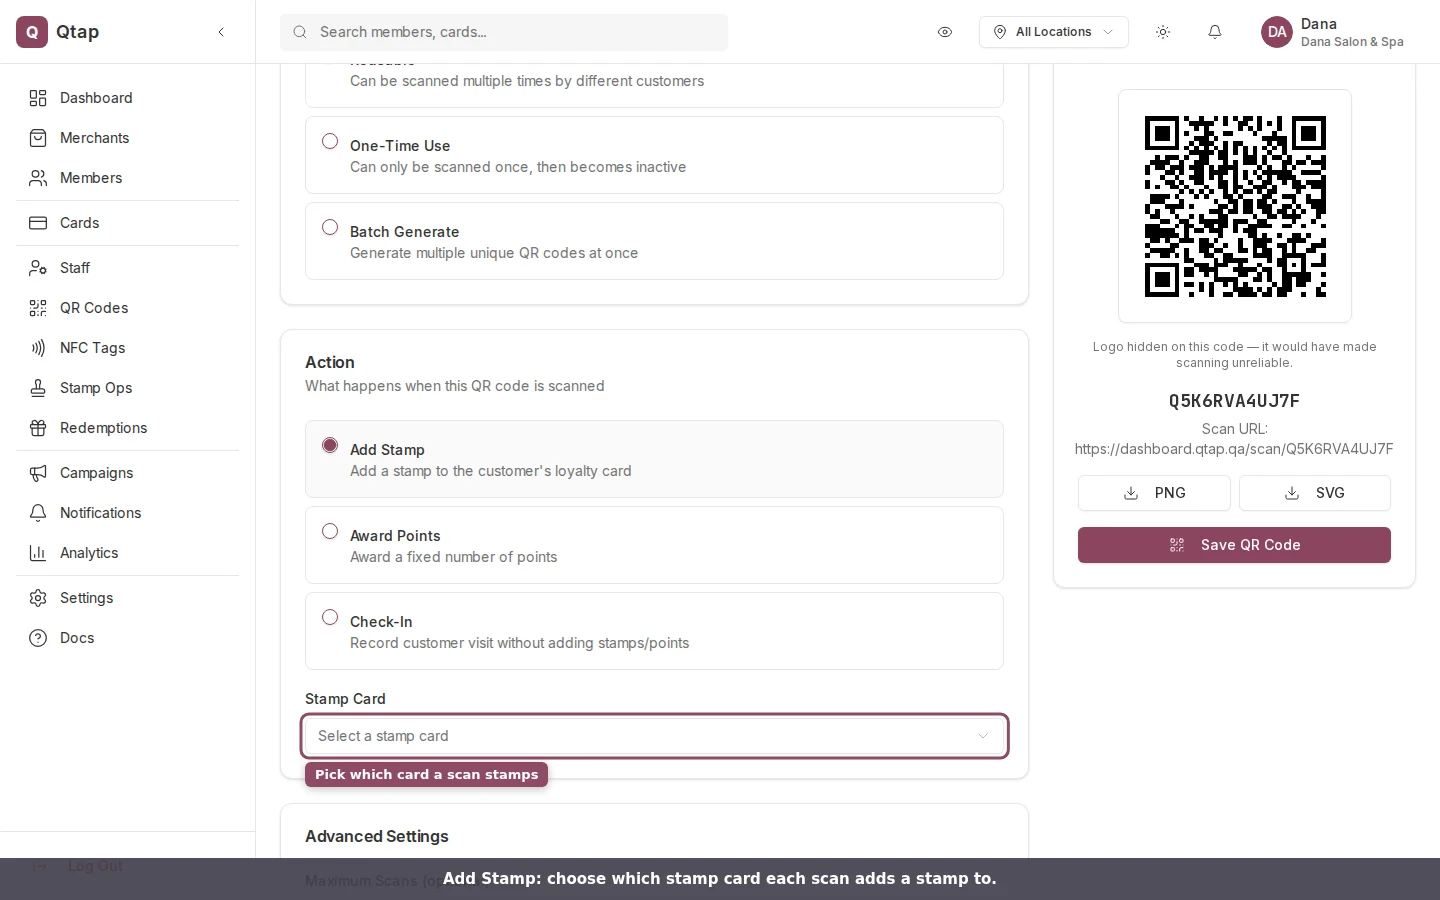Download QR code as SVG
This screenshot has height=900, width=1440.
pyautogui.click(x=1315, y=493)
